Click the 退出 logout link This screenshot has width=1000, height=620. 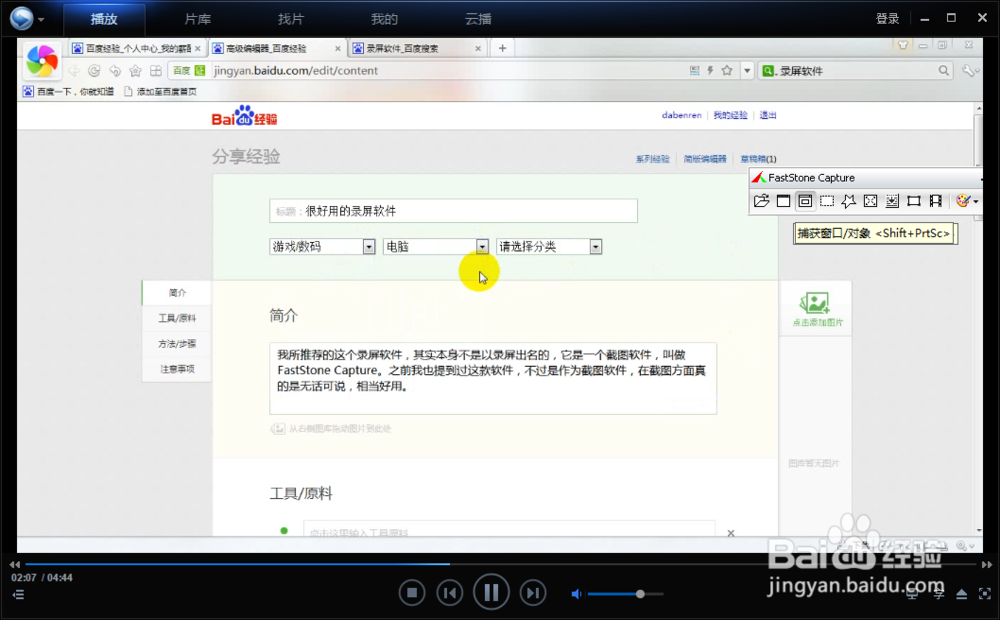click(767, 114)
